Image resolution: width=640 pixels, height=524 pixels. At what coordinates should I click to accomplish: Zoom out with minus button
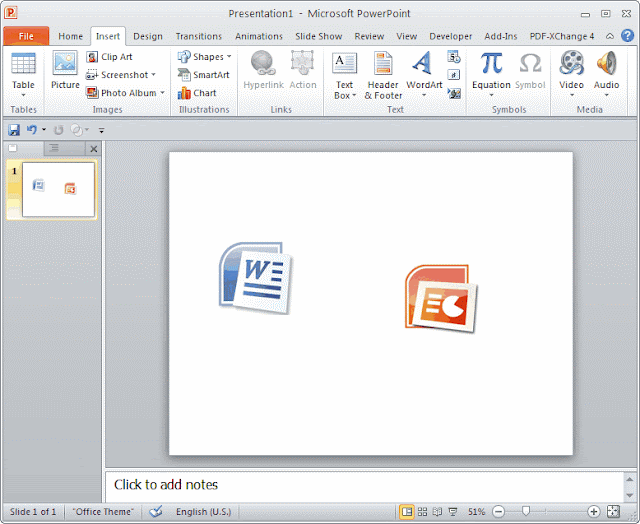coord(498,511)
